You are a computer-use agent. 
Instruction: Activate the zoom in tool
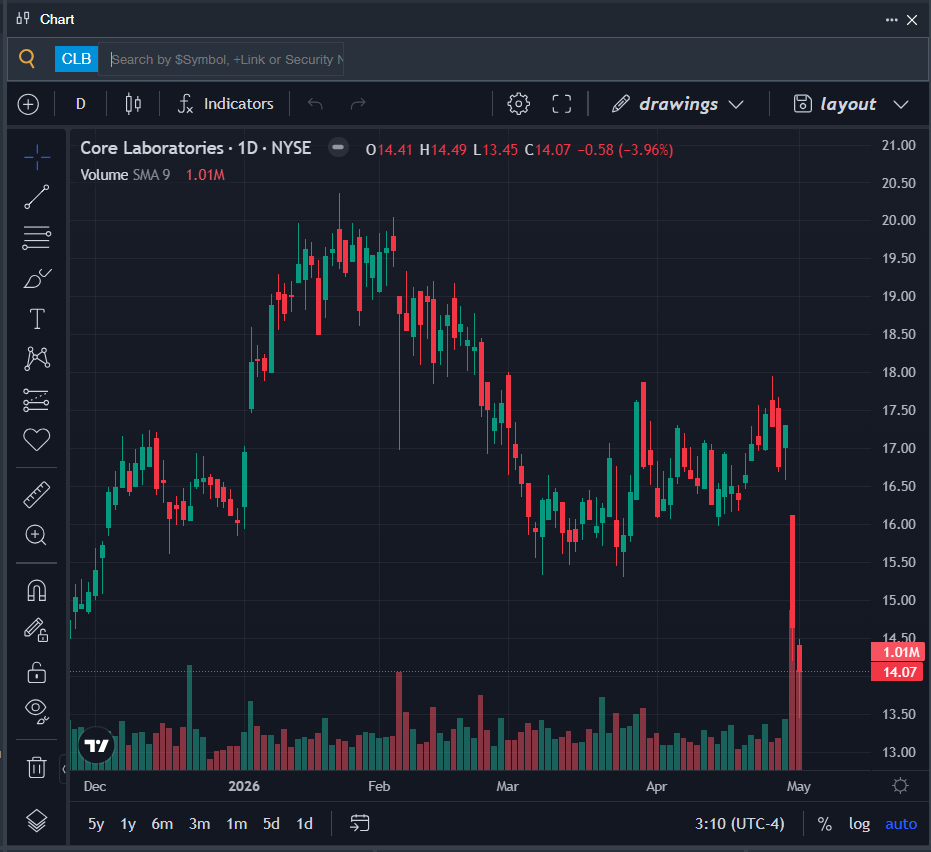36,535
